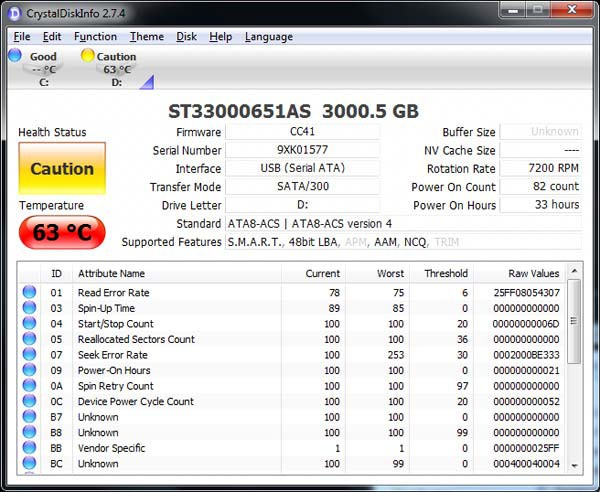Click the status orb for Vendor Specific
This screenshot has height=492, width=600.
[x=29, y=448]
